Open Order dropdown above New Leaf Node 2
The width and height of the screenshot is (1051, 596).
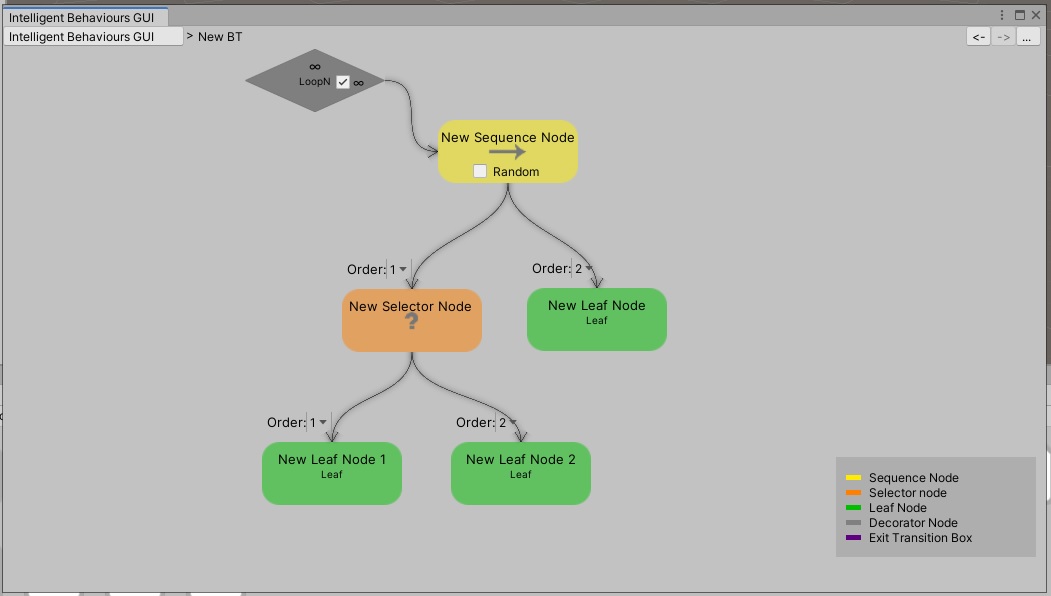pyautogui.click(x=507, y=423)
